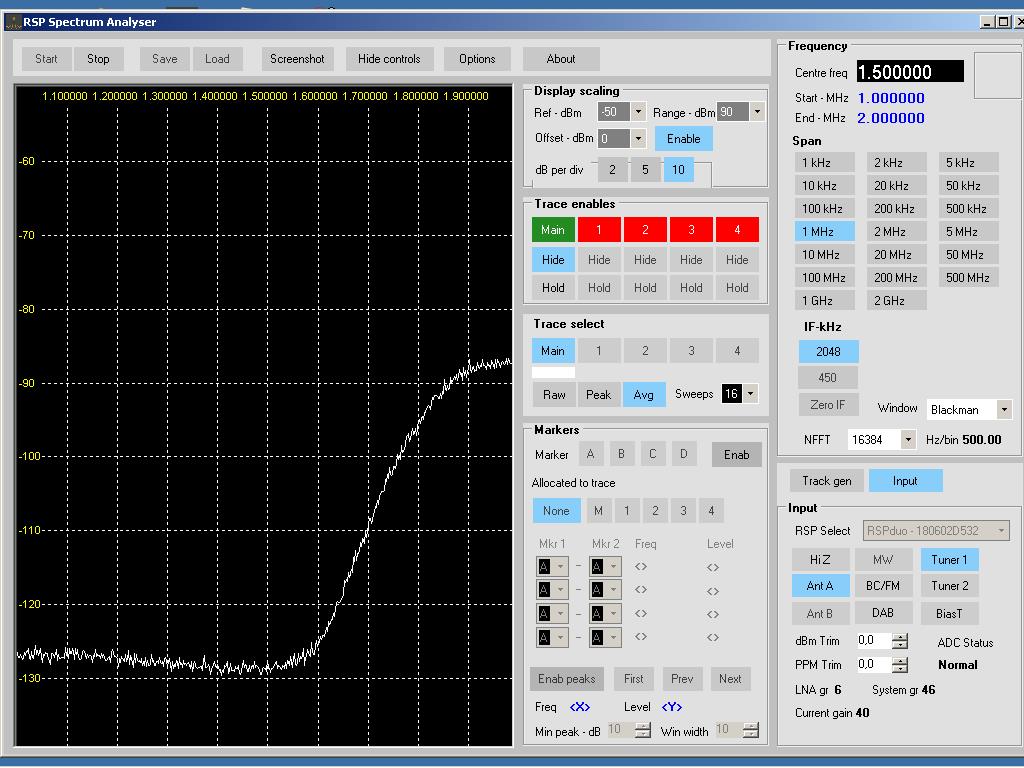Select the Hi Z input
This screenshot has height=768, width=1024.
pos(820,560)
